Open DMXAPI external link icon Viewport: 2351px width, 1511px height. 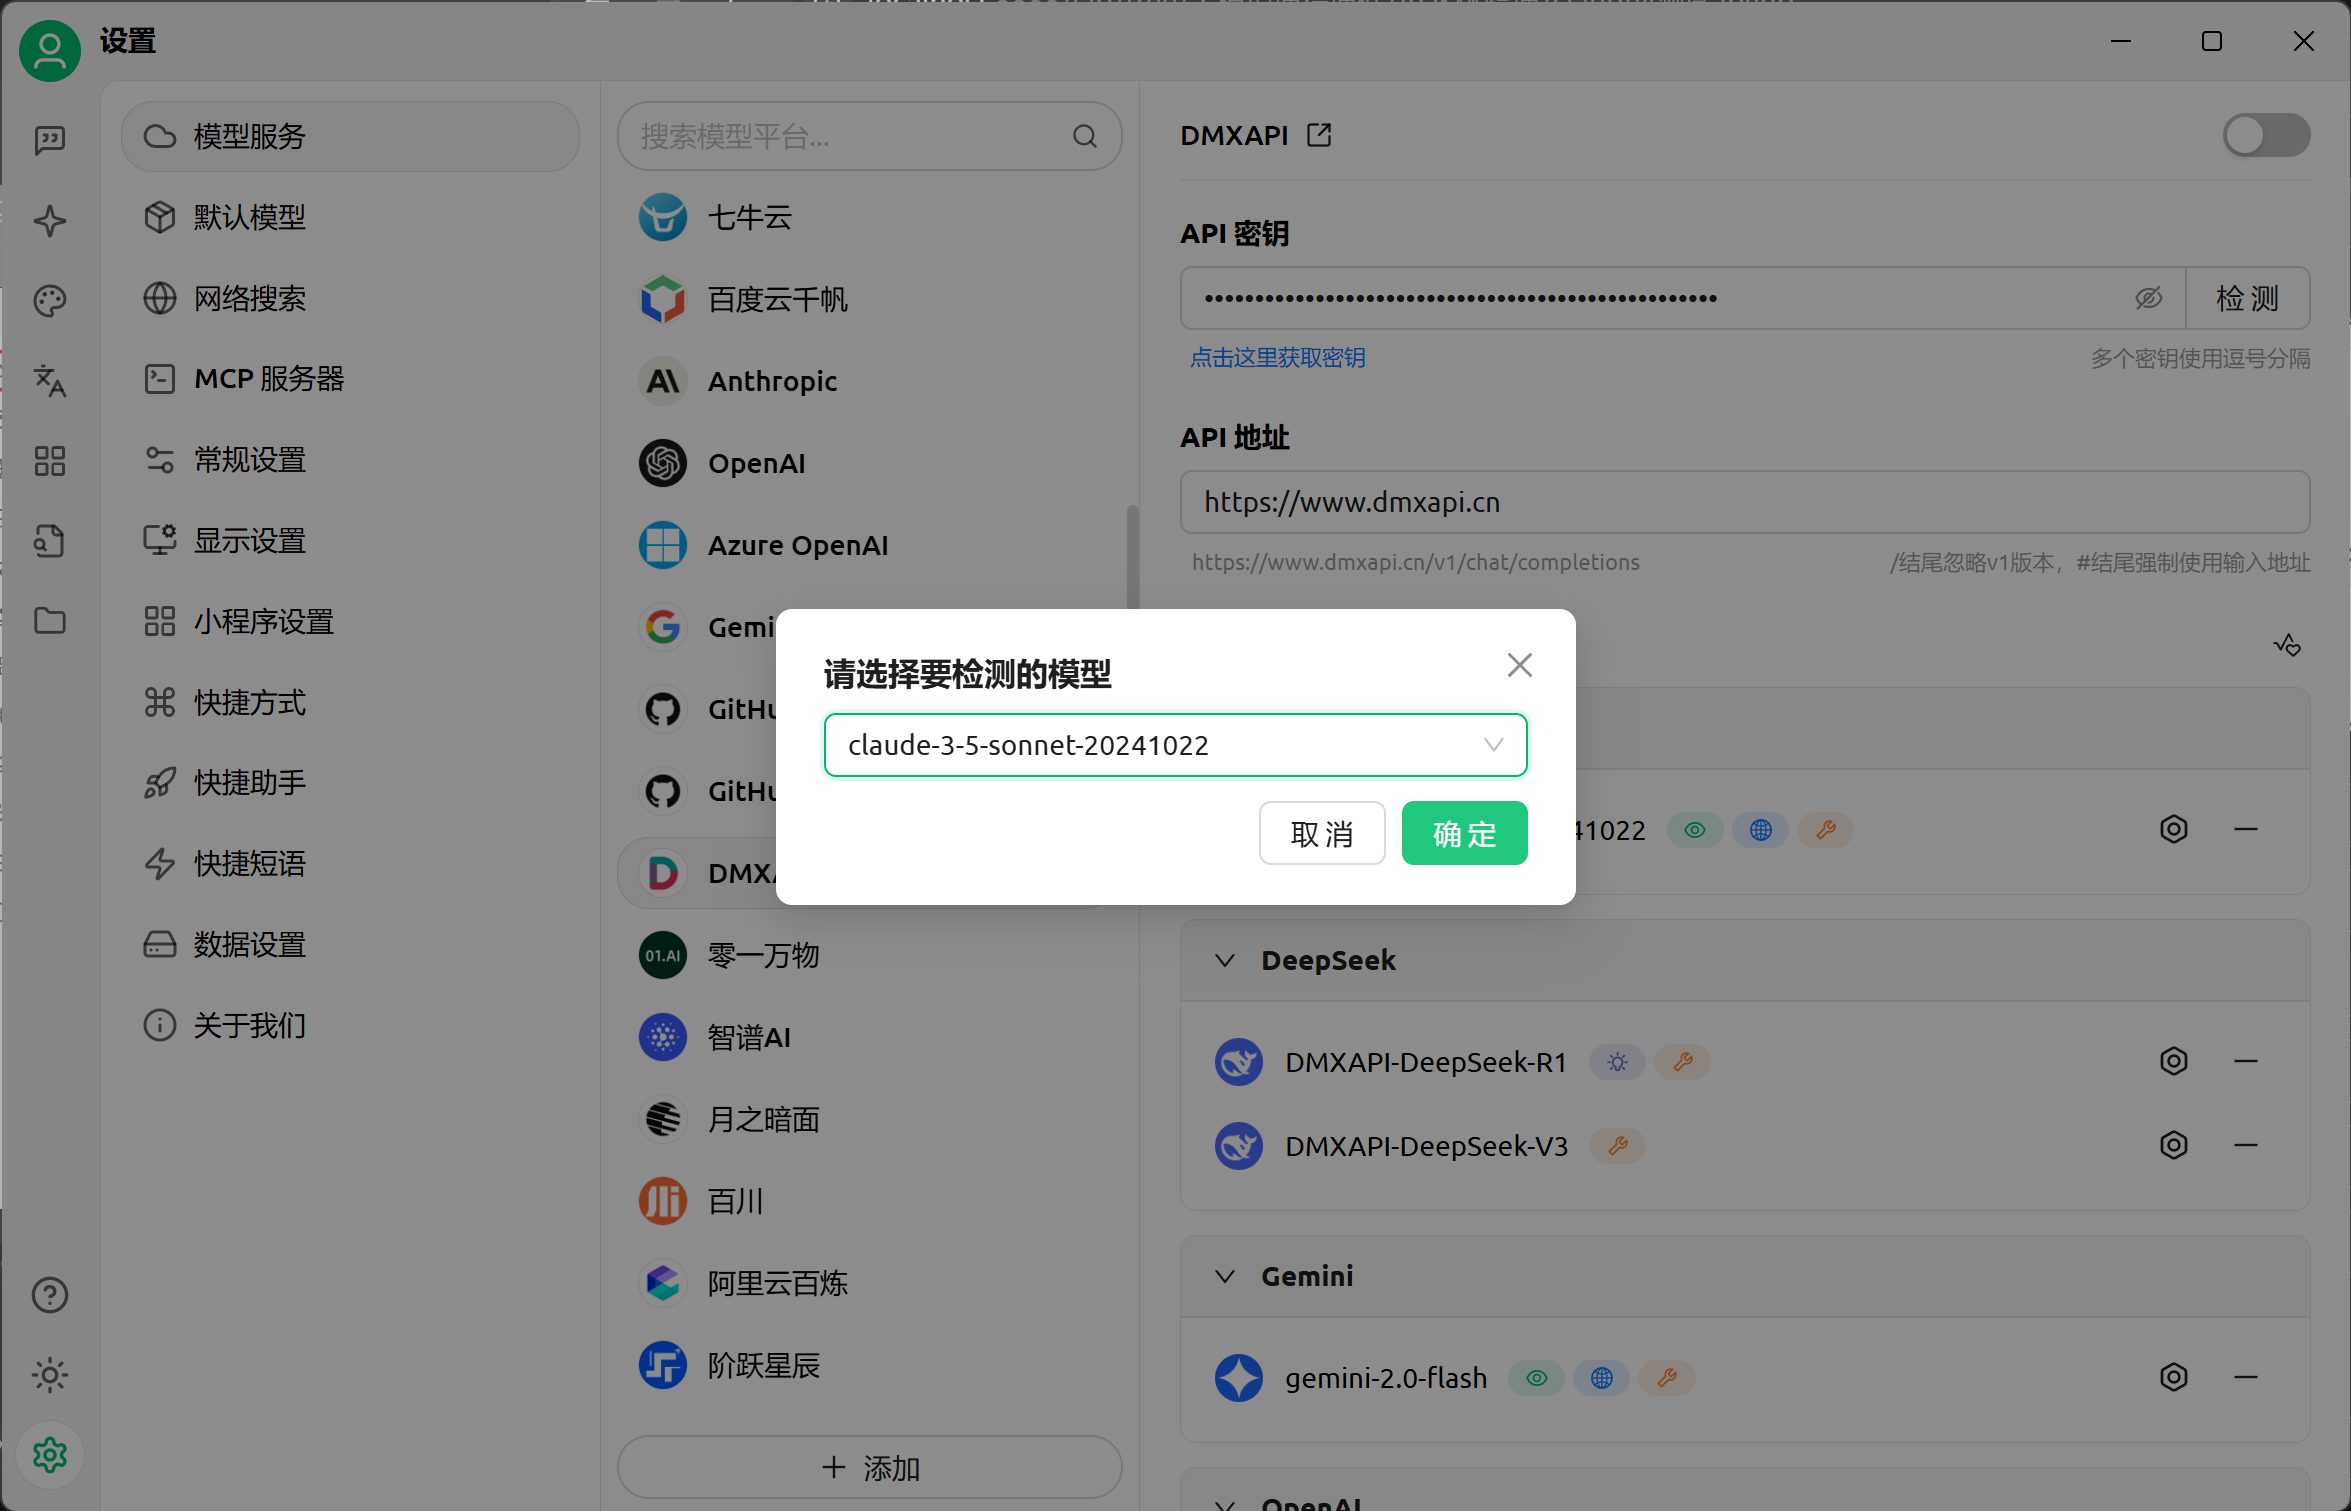(x=1319, y=135)
